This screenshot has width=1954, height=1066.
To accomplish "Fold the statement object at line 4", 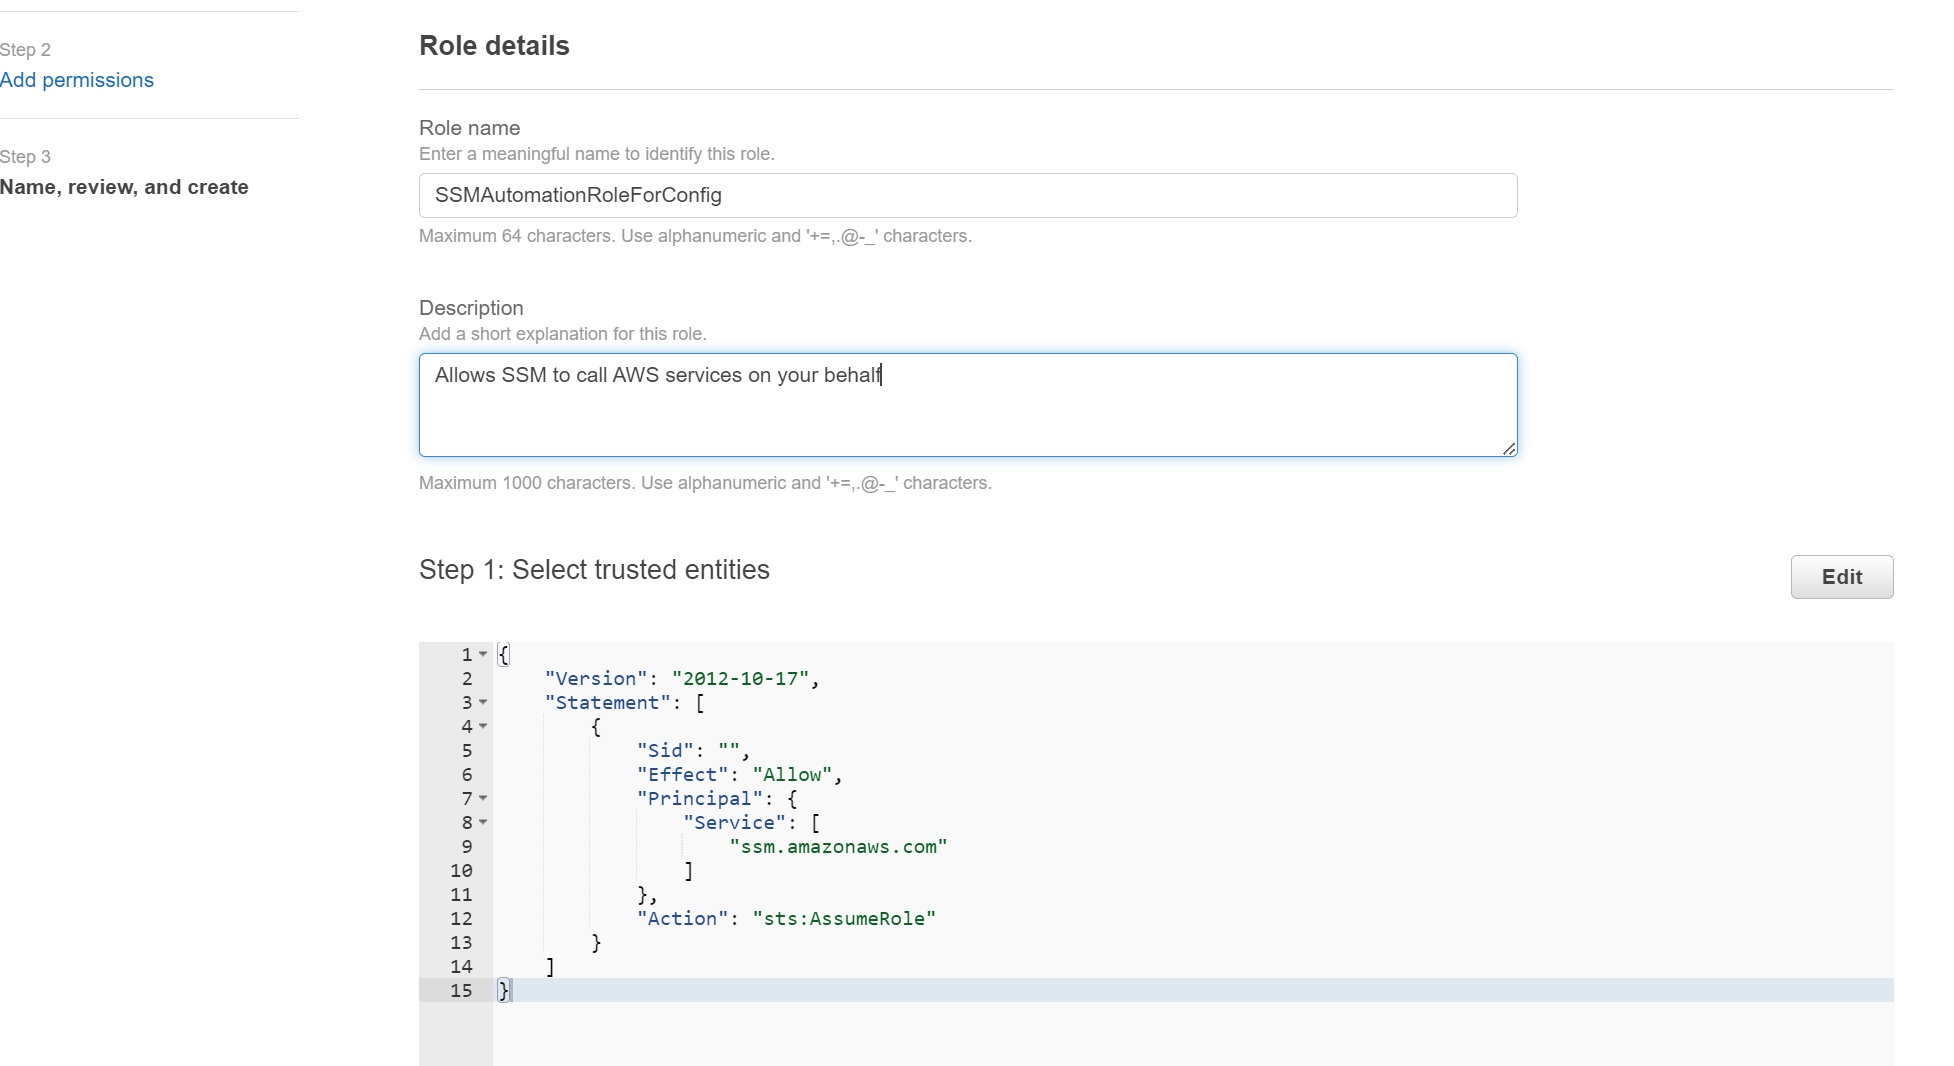I will pyautogui.click(x=483, y=726).
